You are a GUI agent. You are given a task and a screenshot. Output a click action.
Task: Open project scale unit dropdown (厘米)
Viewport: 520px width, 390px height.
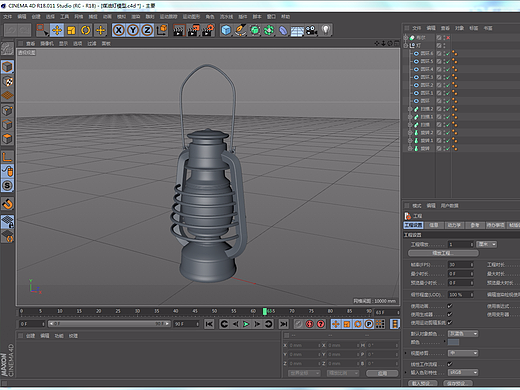487,244
